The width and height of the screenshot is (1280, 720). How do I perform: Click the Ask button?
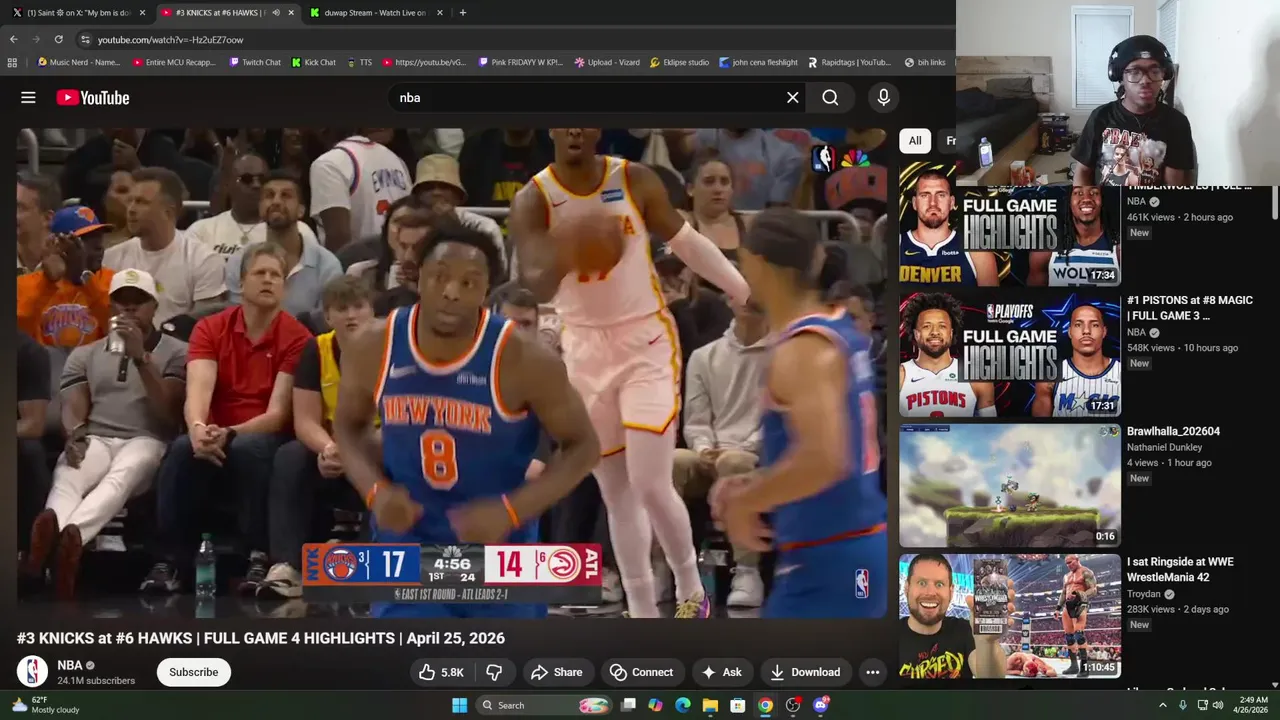[x=722, y=672]
